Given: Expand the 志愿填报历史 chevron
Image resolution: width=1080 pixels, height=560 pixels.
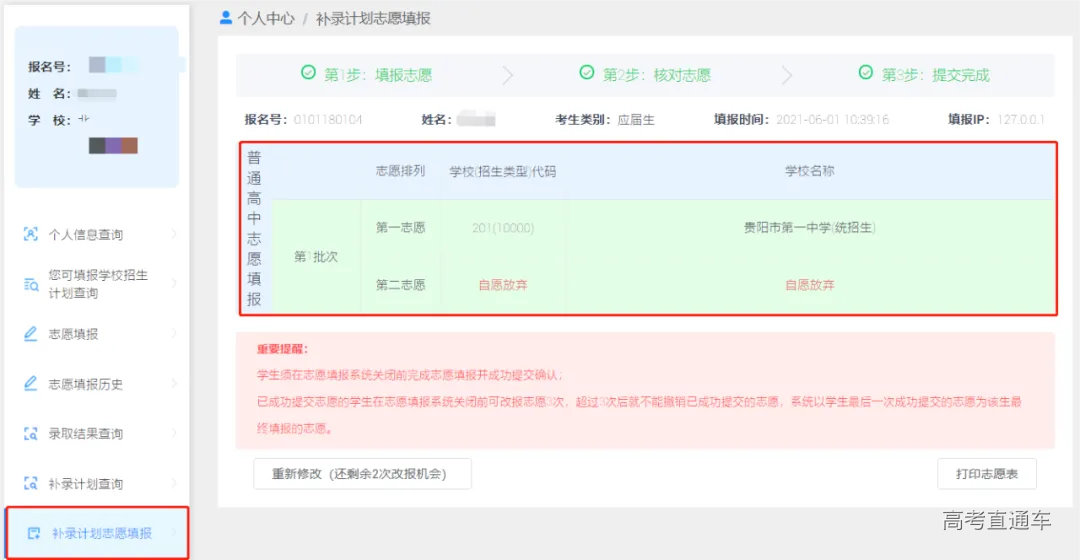Looking at the screenshot, I should pyautogui.click(x=174, y=383).
